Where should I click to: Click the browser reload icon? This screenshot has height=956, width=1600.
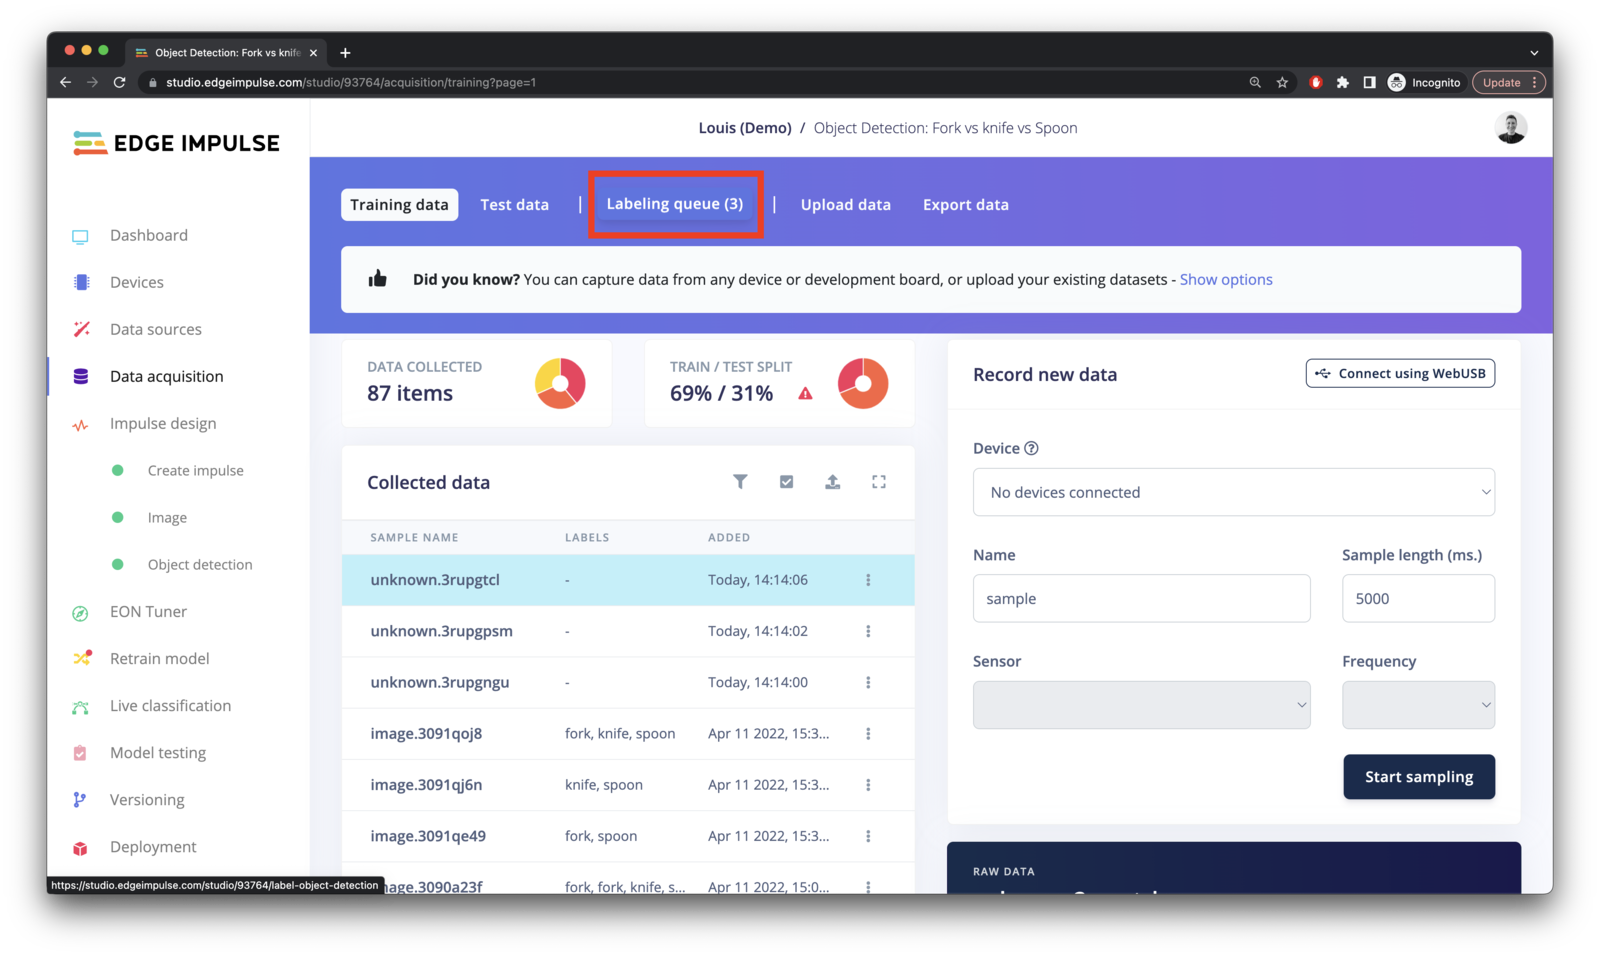coord(119,82)
